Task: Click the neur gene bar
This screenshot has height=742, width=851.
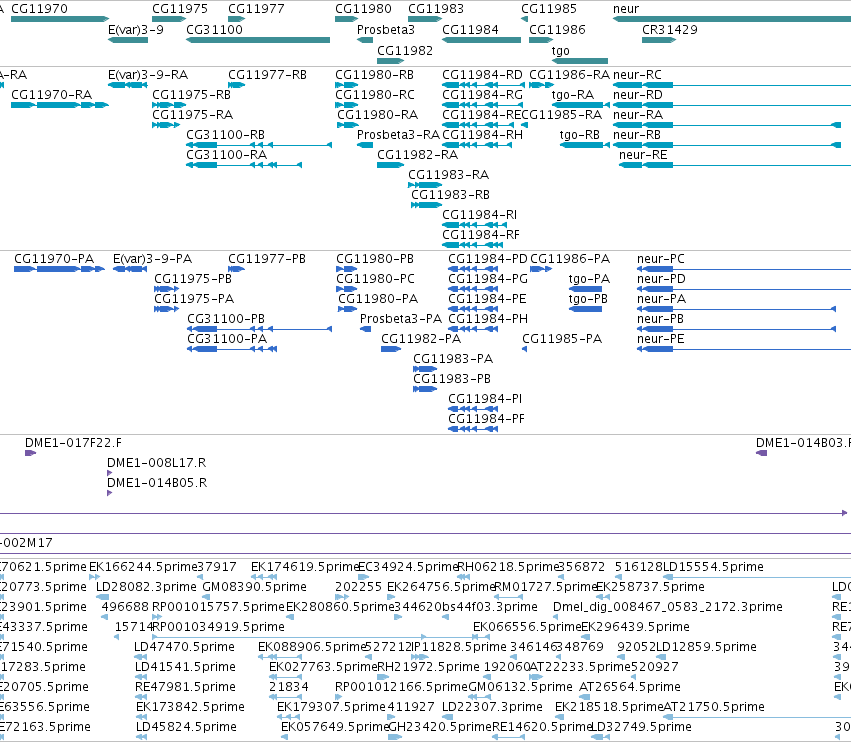Action: (x=732, y=19)
